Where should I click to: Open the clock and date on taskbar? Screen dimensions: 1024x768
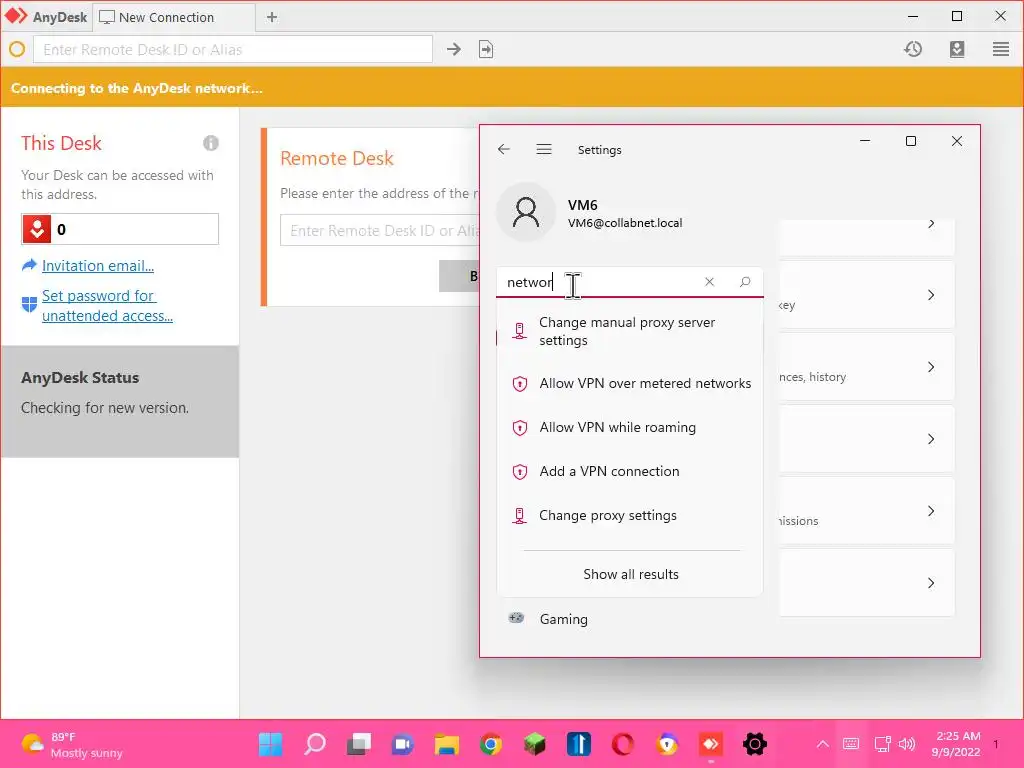[957, 744]
